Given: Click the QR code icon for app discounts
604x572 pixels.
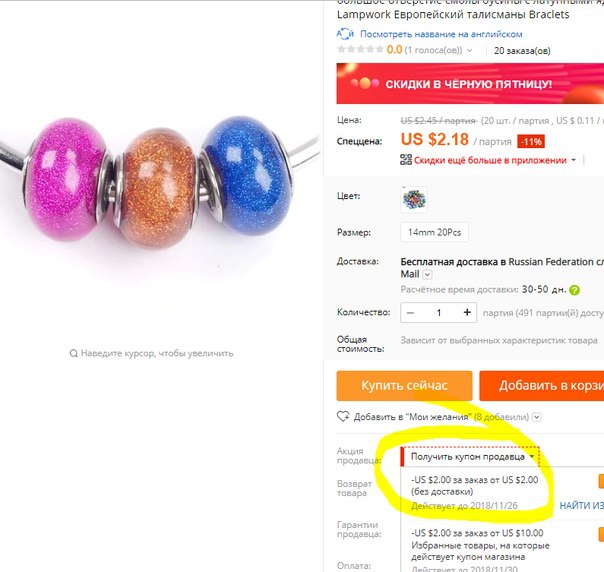Looking at the screenshot, I should [x=406, y=159].
